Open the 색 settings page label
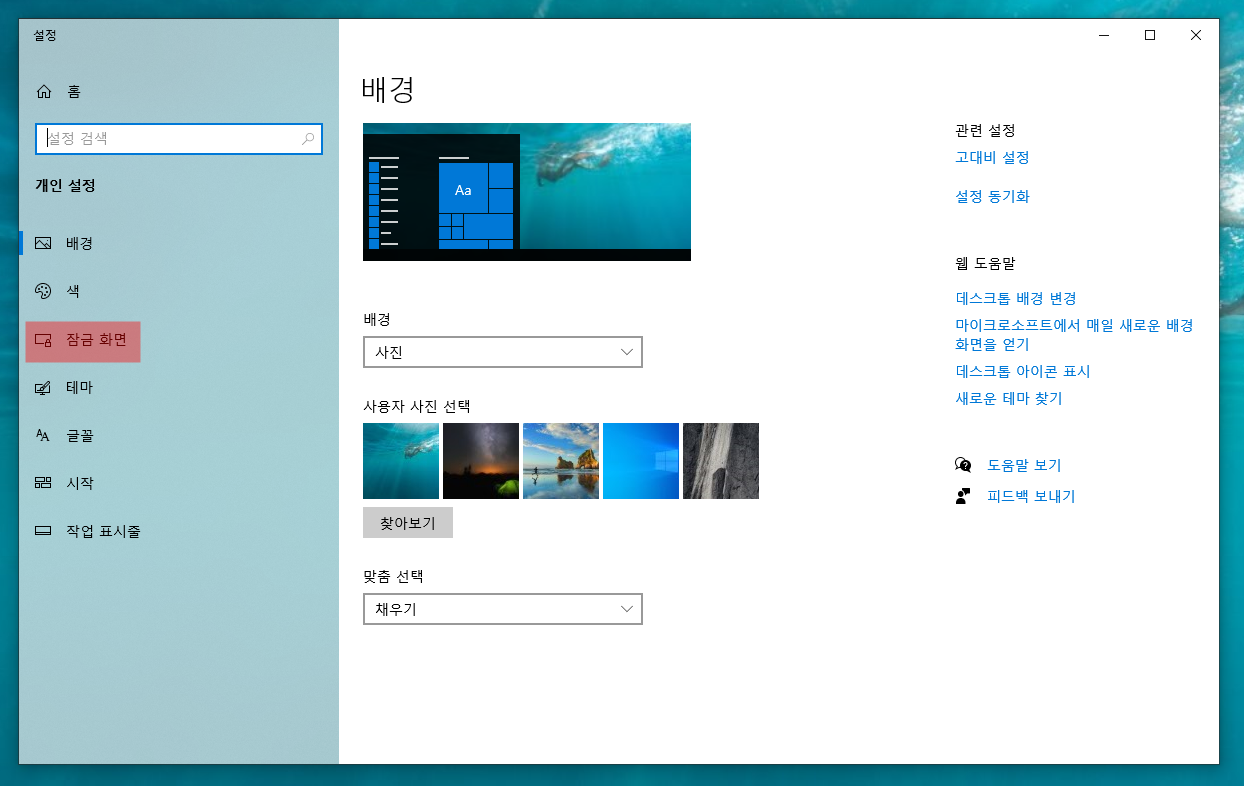The height and width of the screenshot is (786, 1244). (x=73, y=291)
